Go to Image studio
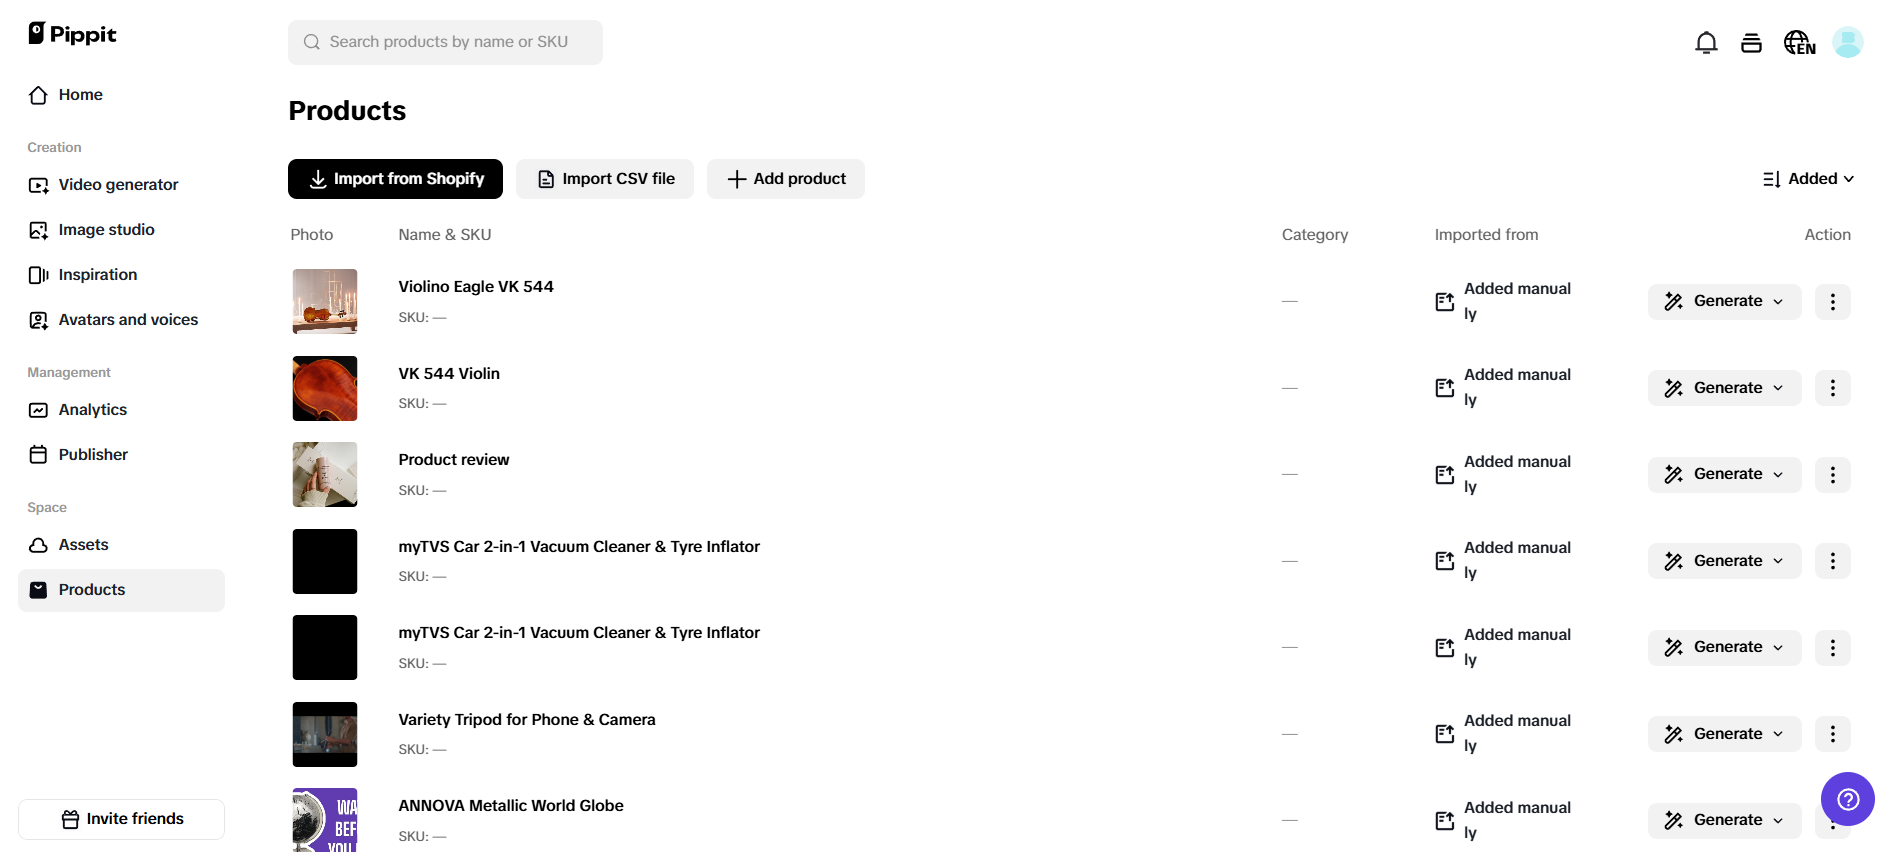The width and height of the screenshot is (1899, 852). coord(106,230)
